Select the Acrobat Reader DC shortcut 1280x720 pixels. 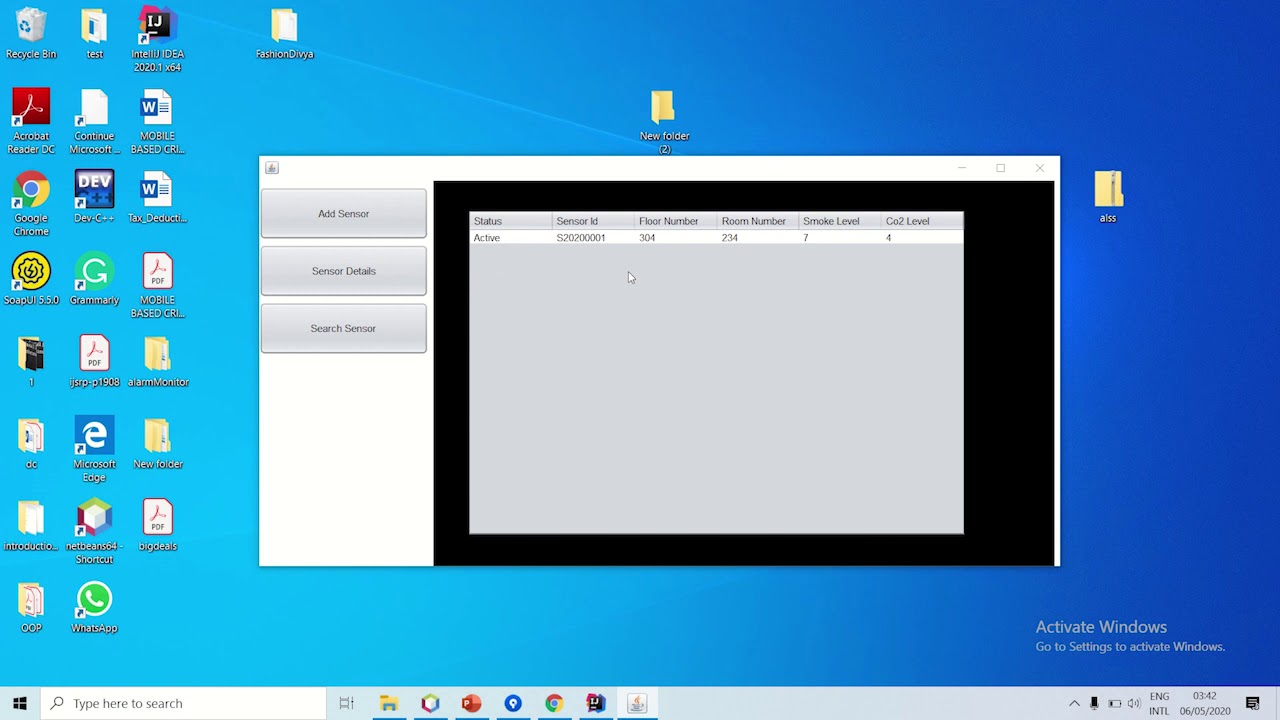[x=31, y=122]
